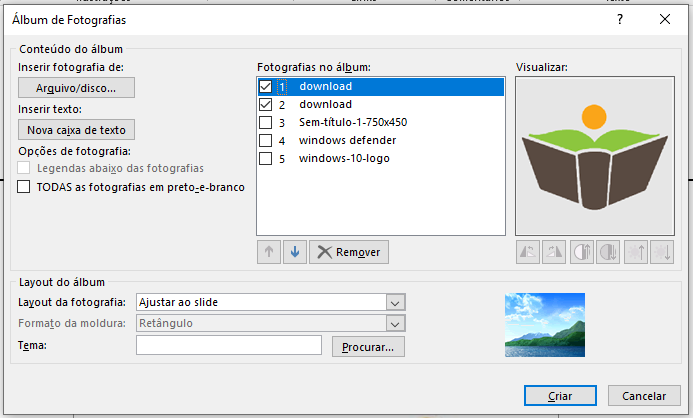Rotate picture right icon under preview
Image resolution: width=693 pixels, height=418 pixels.
coord(554,253)
